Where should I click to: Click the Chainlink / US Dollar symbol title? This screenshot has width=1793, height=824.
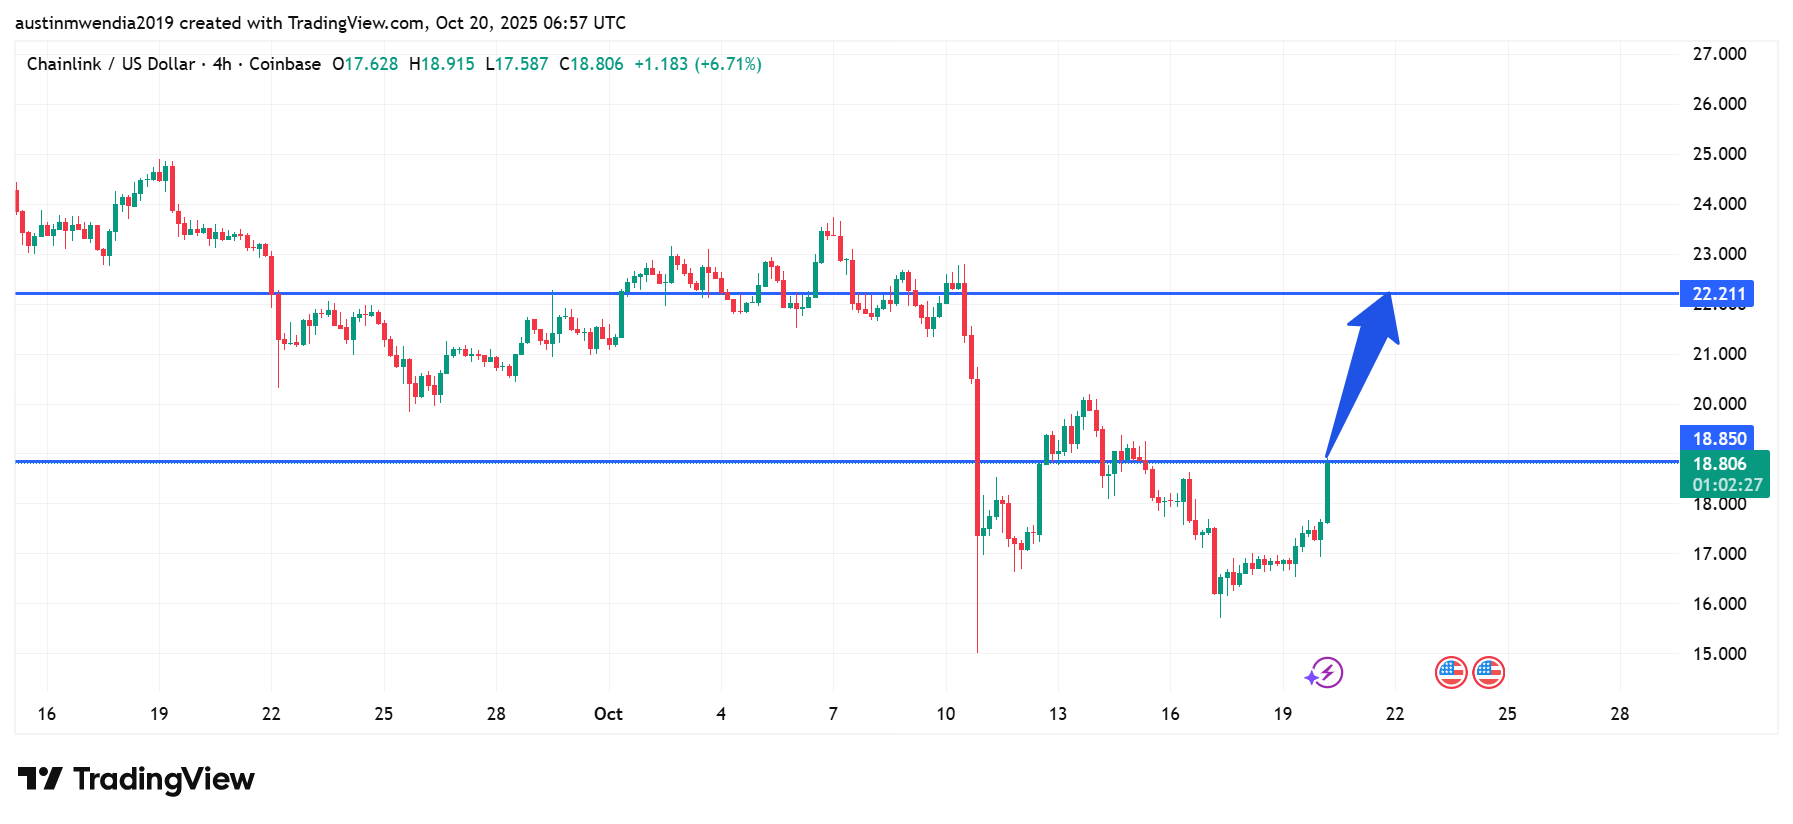click(x=110, y=64)
